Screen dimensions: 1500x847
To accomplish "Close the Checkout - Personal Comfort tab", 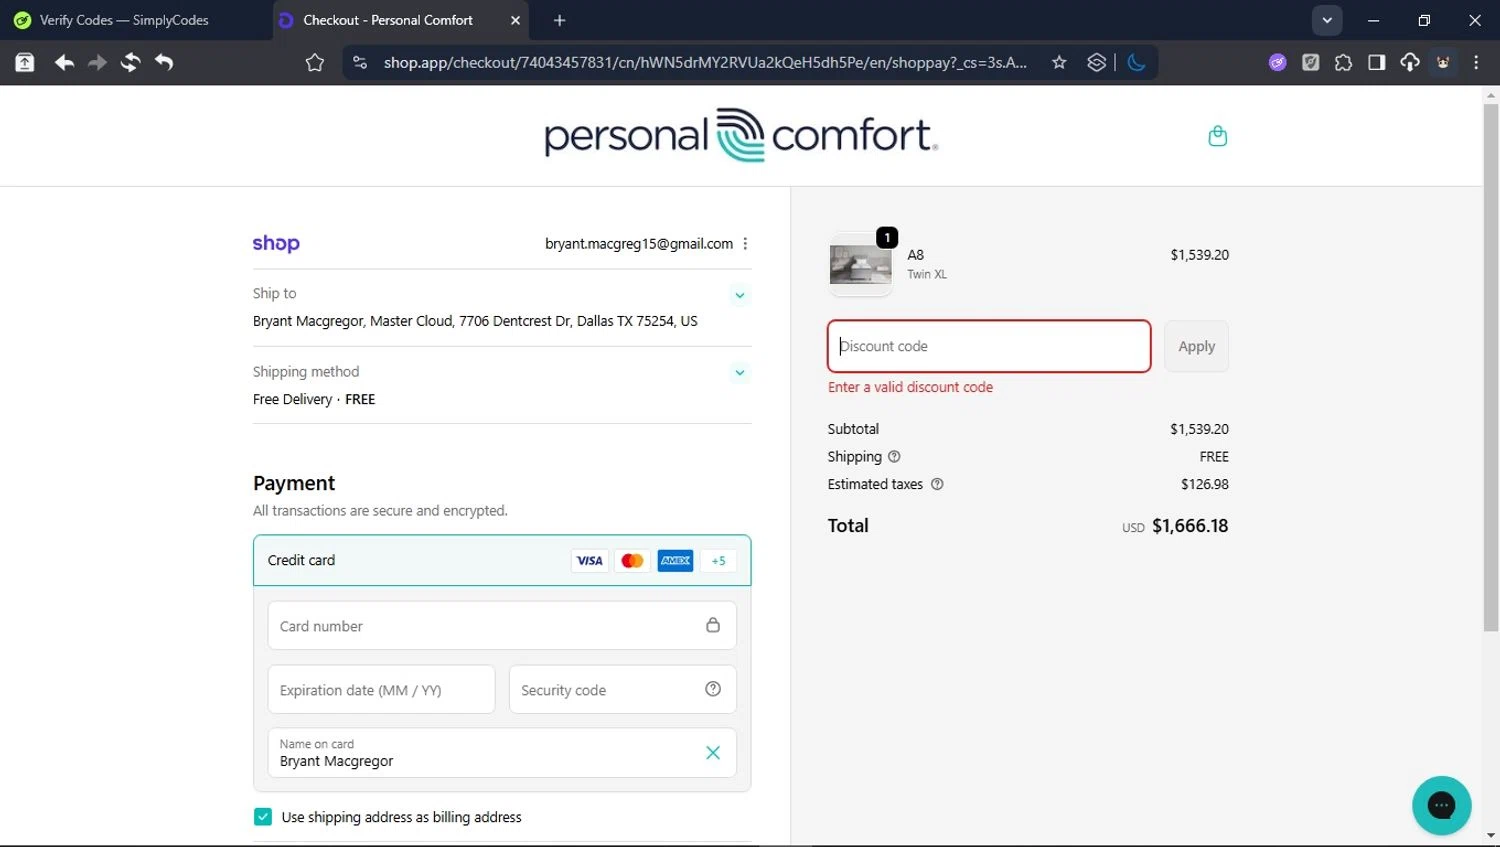I will (x=515, y=20).
